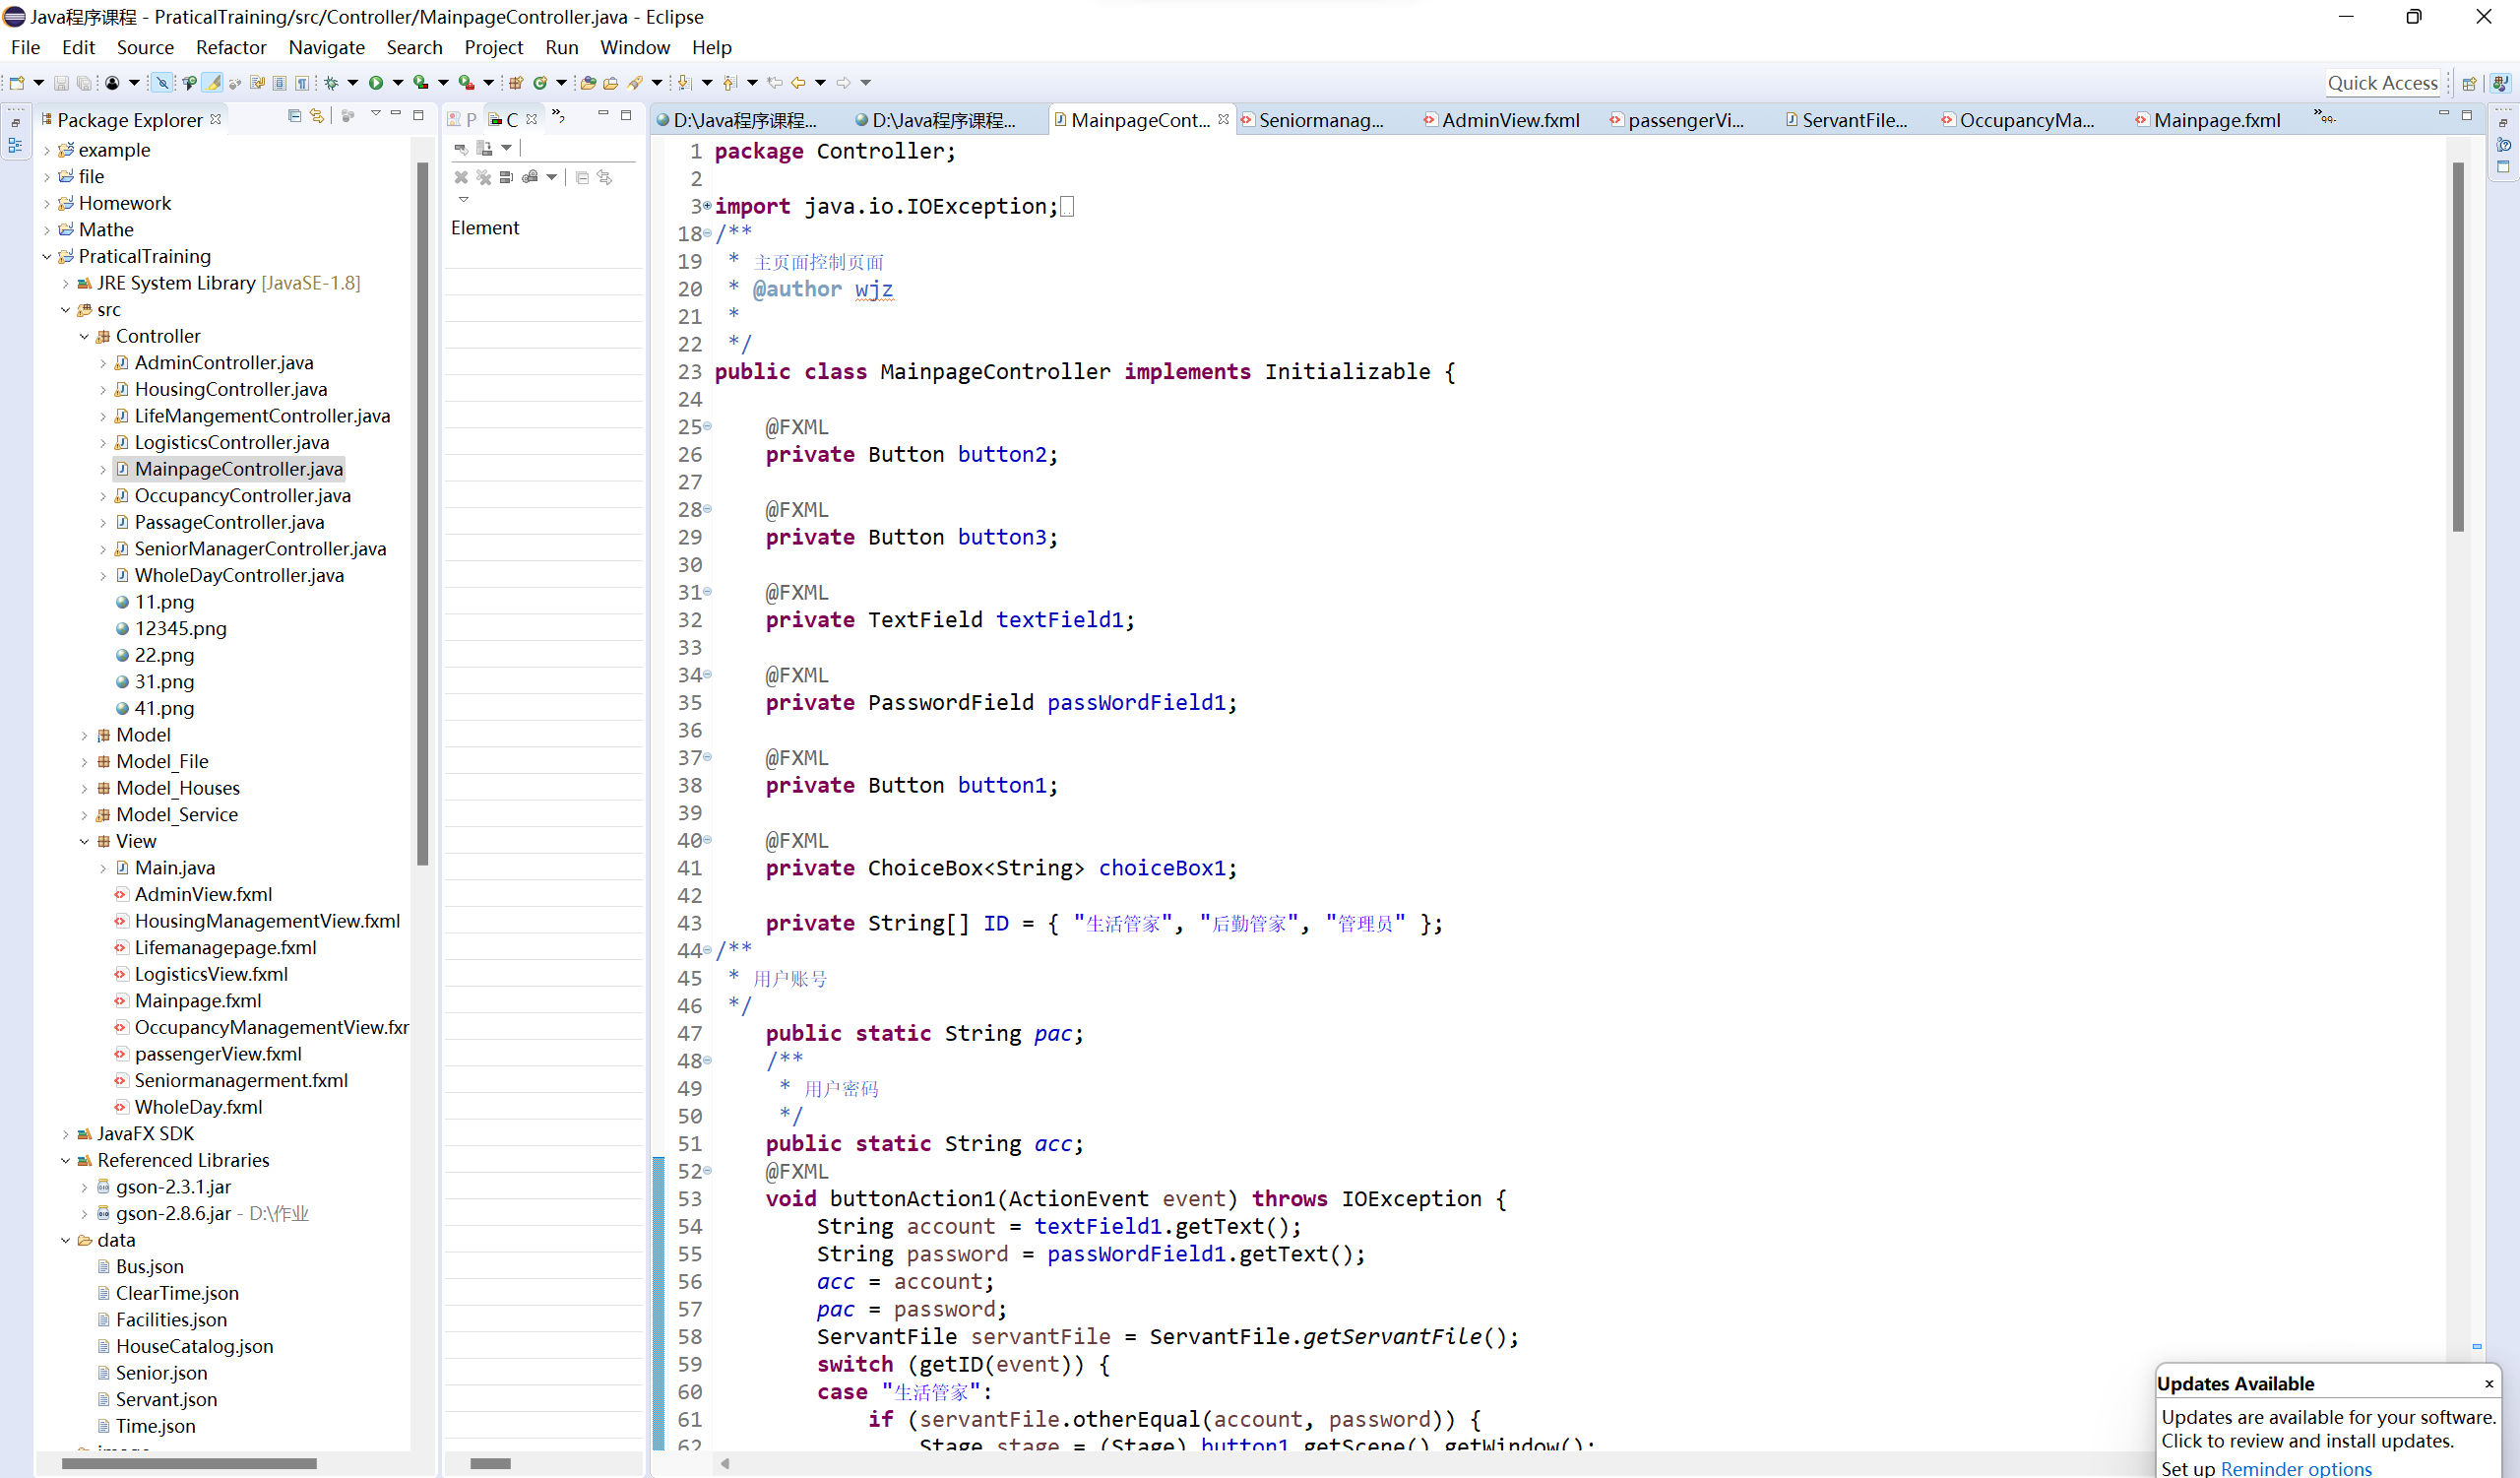Image resolution: width=2520 pixels, height=1478 pixels.
Task: Toggle the Mark Occurrences highlighter icon
Action: click(x=213, y=82)
